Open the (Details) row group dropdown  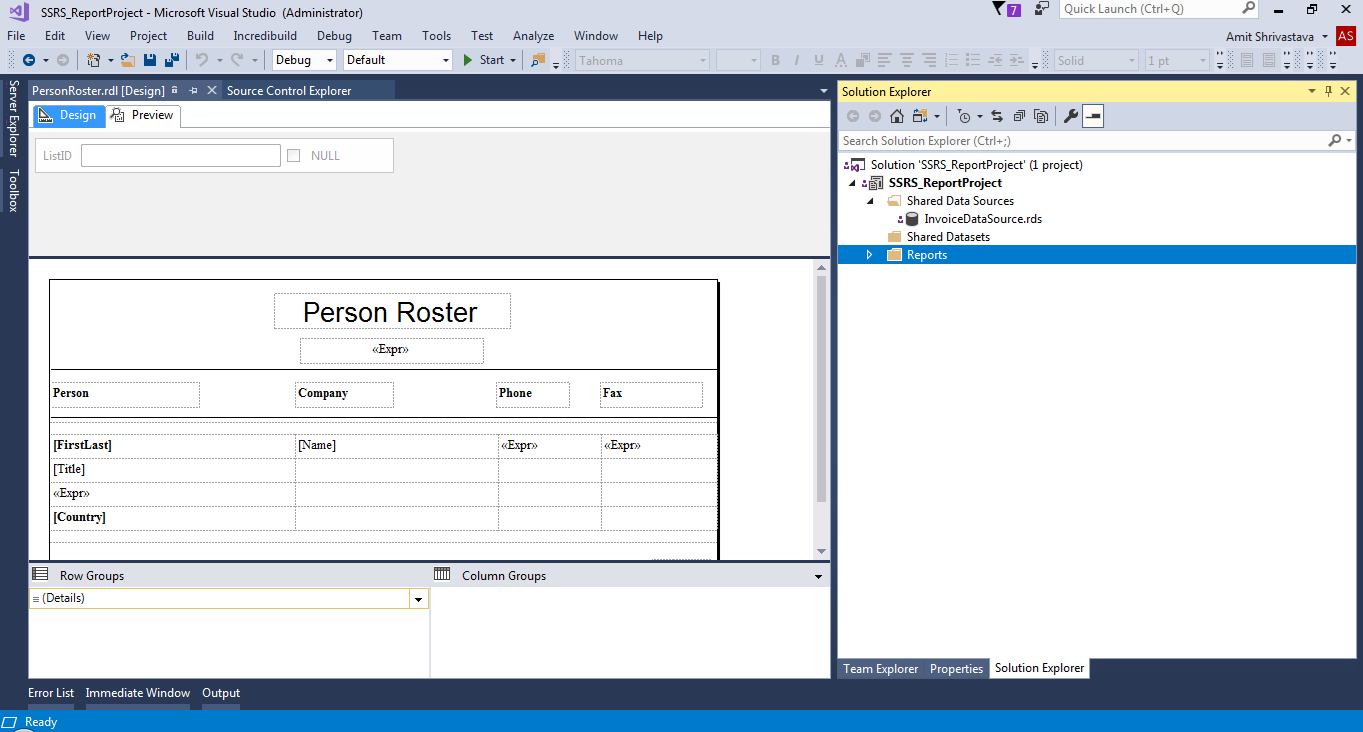click(419, 599)
